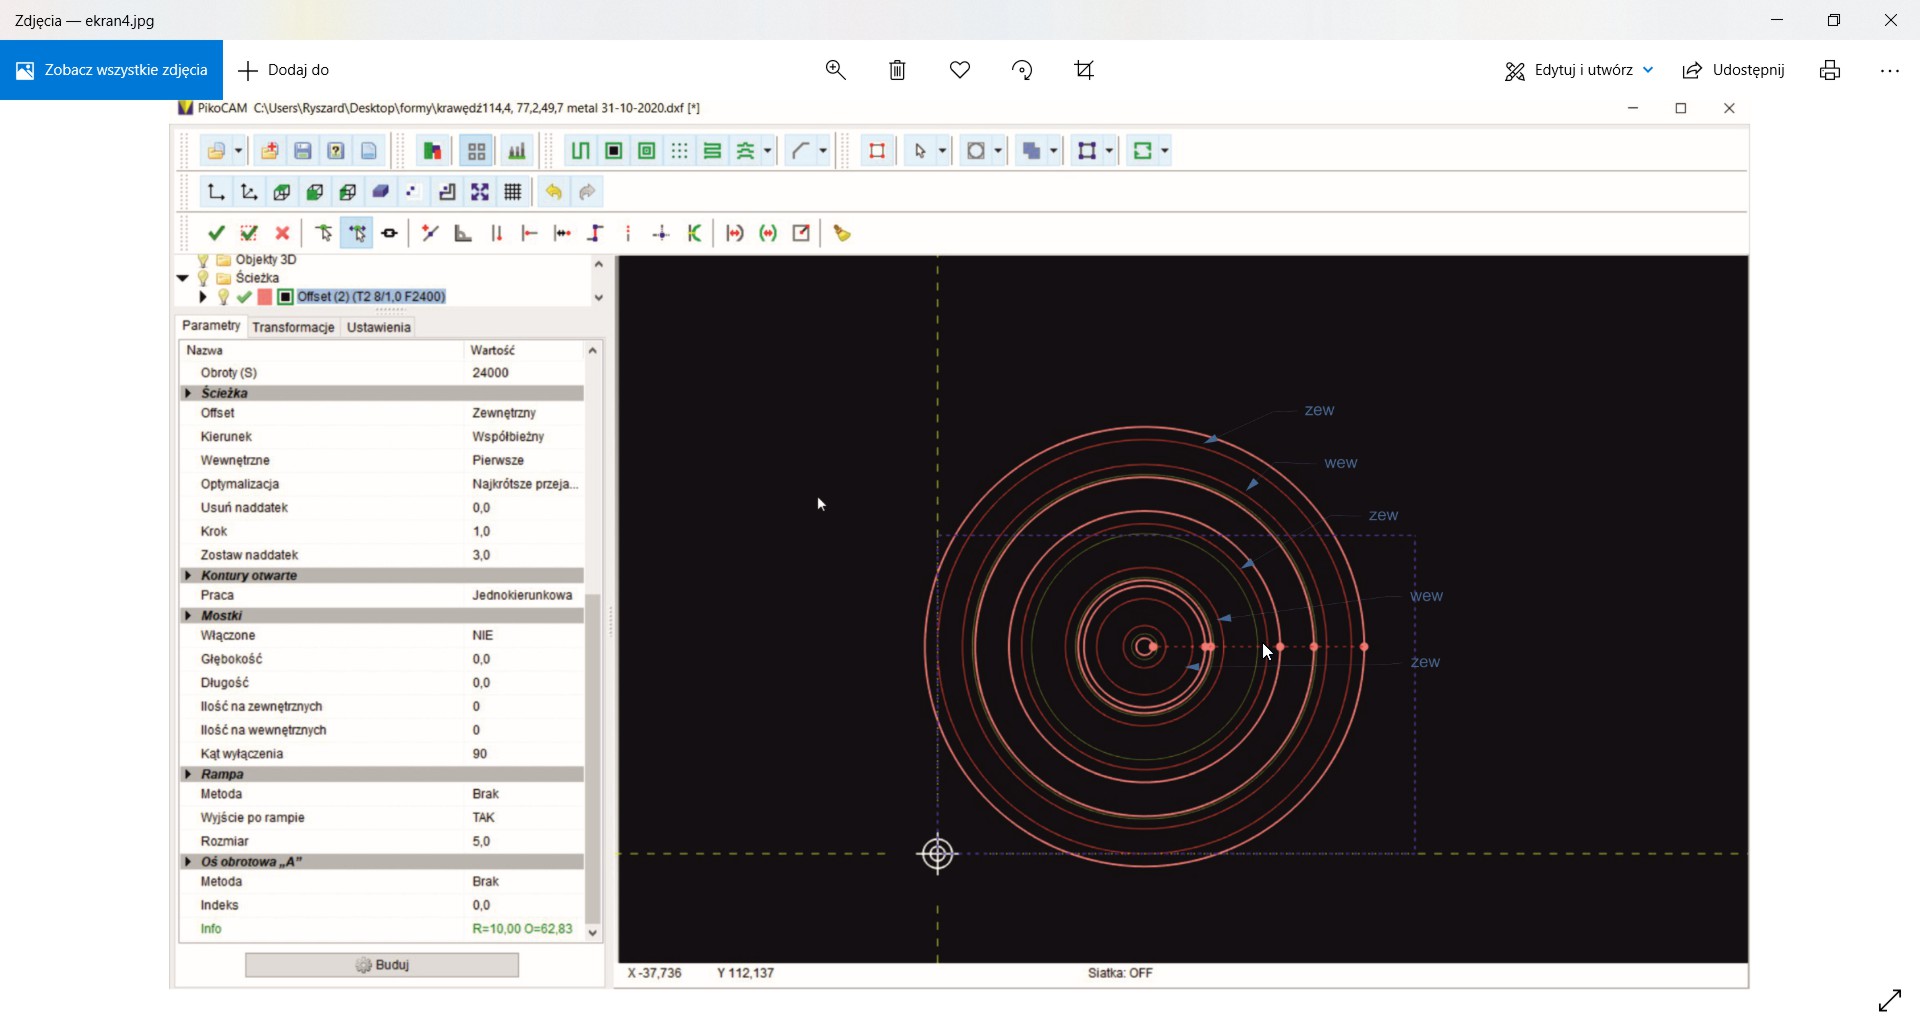
Task: Select the green square offset path tool
Action: point(614,152)
